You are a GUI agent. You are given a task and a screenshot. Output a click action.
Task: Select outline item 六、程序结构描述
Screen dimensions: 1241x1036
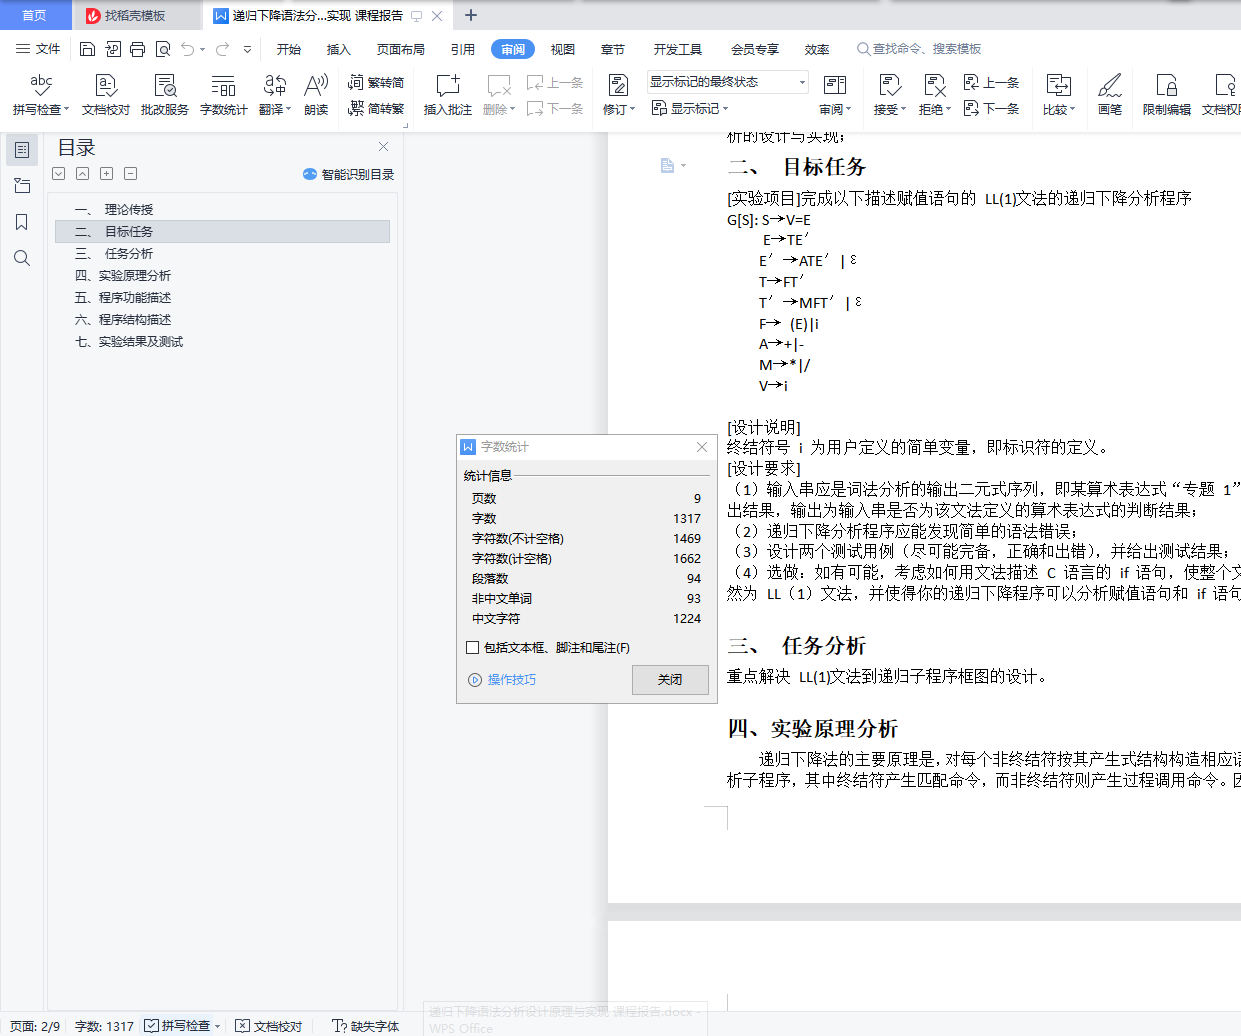222,319
